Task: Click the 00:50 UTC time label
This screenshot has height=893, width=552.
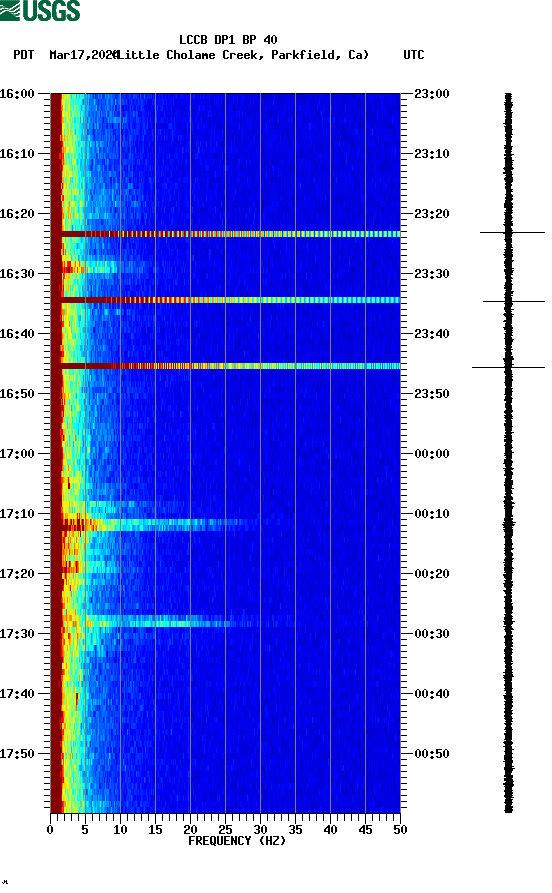Action: point(432,753)
